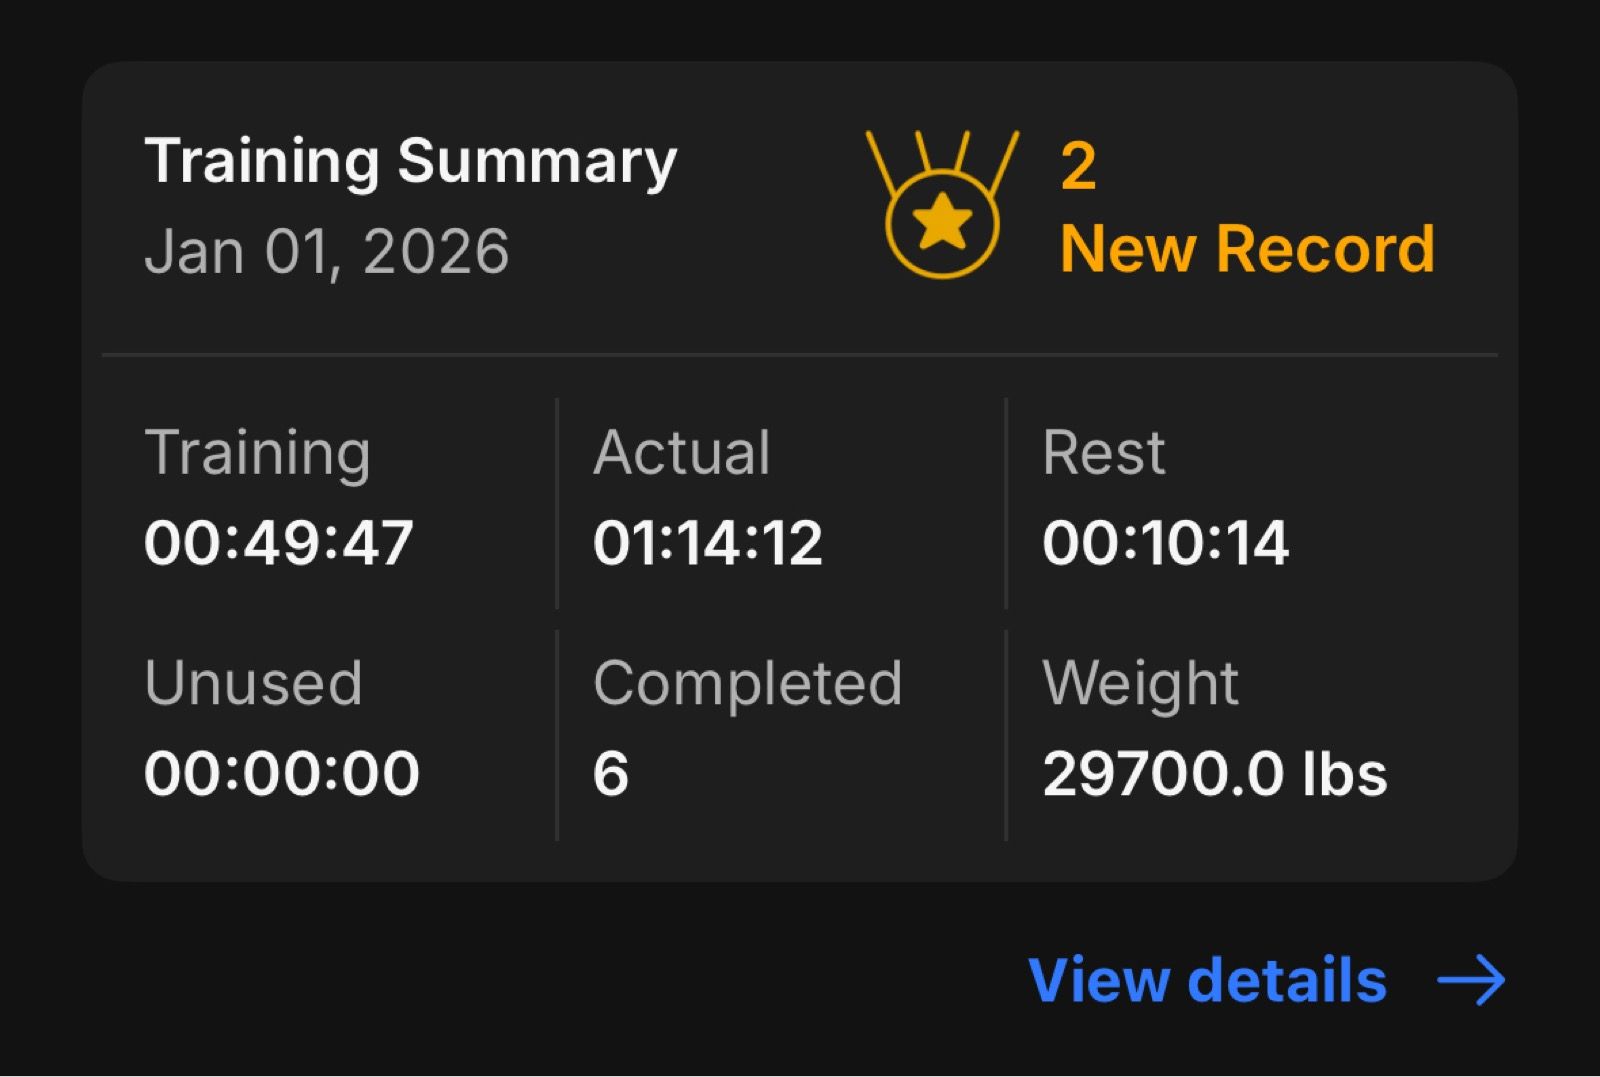Screen dimensions: 1600x1077
Task: Tap the Completed count 6
Action: pos(611,774)
